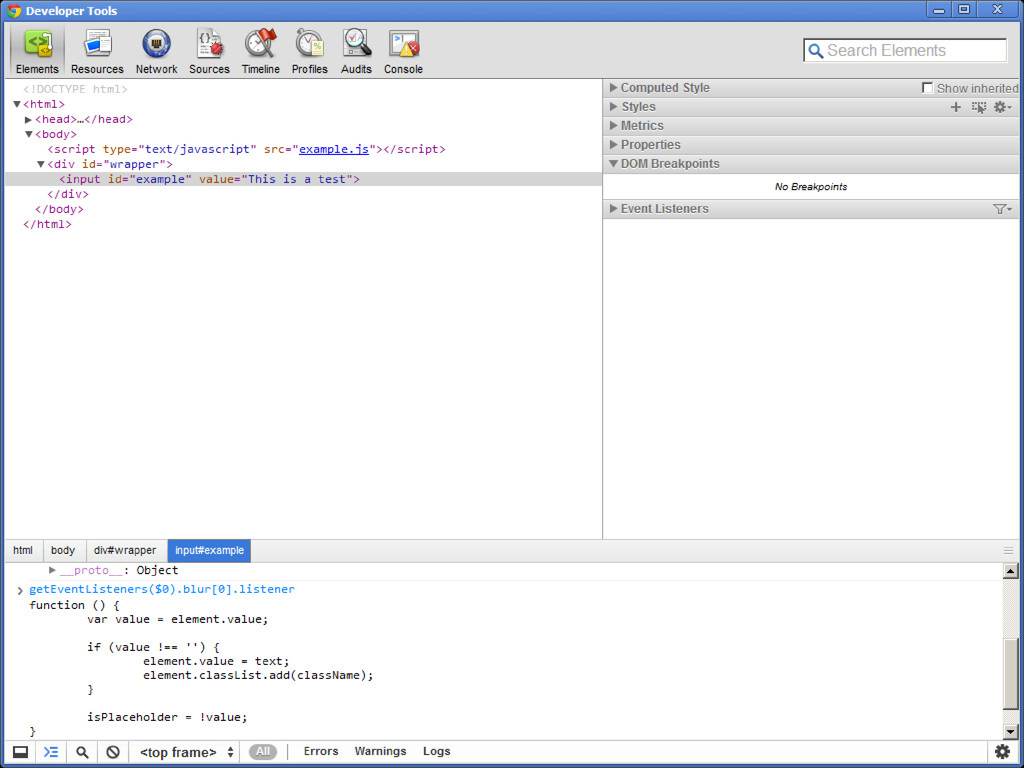This screenshot has width=1024, height=768.
Task: Click console scrollbar down arrow
Action: click(x=1010, y=732)
